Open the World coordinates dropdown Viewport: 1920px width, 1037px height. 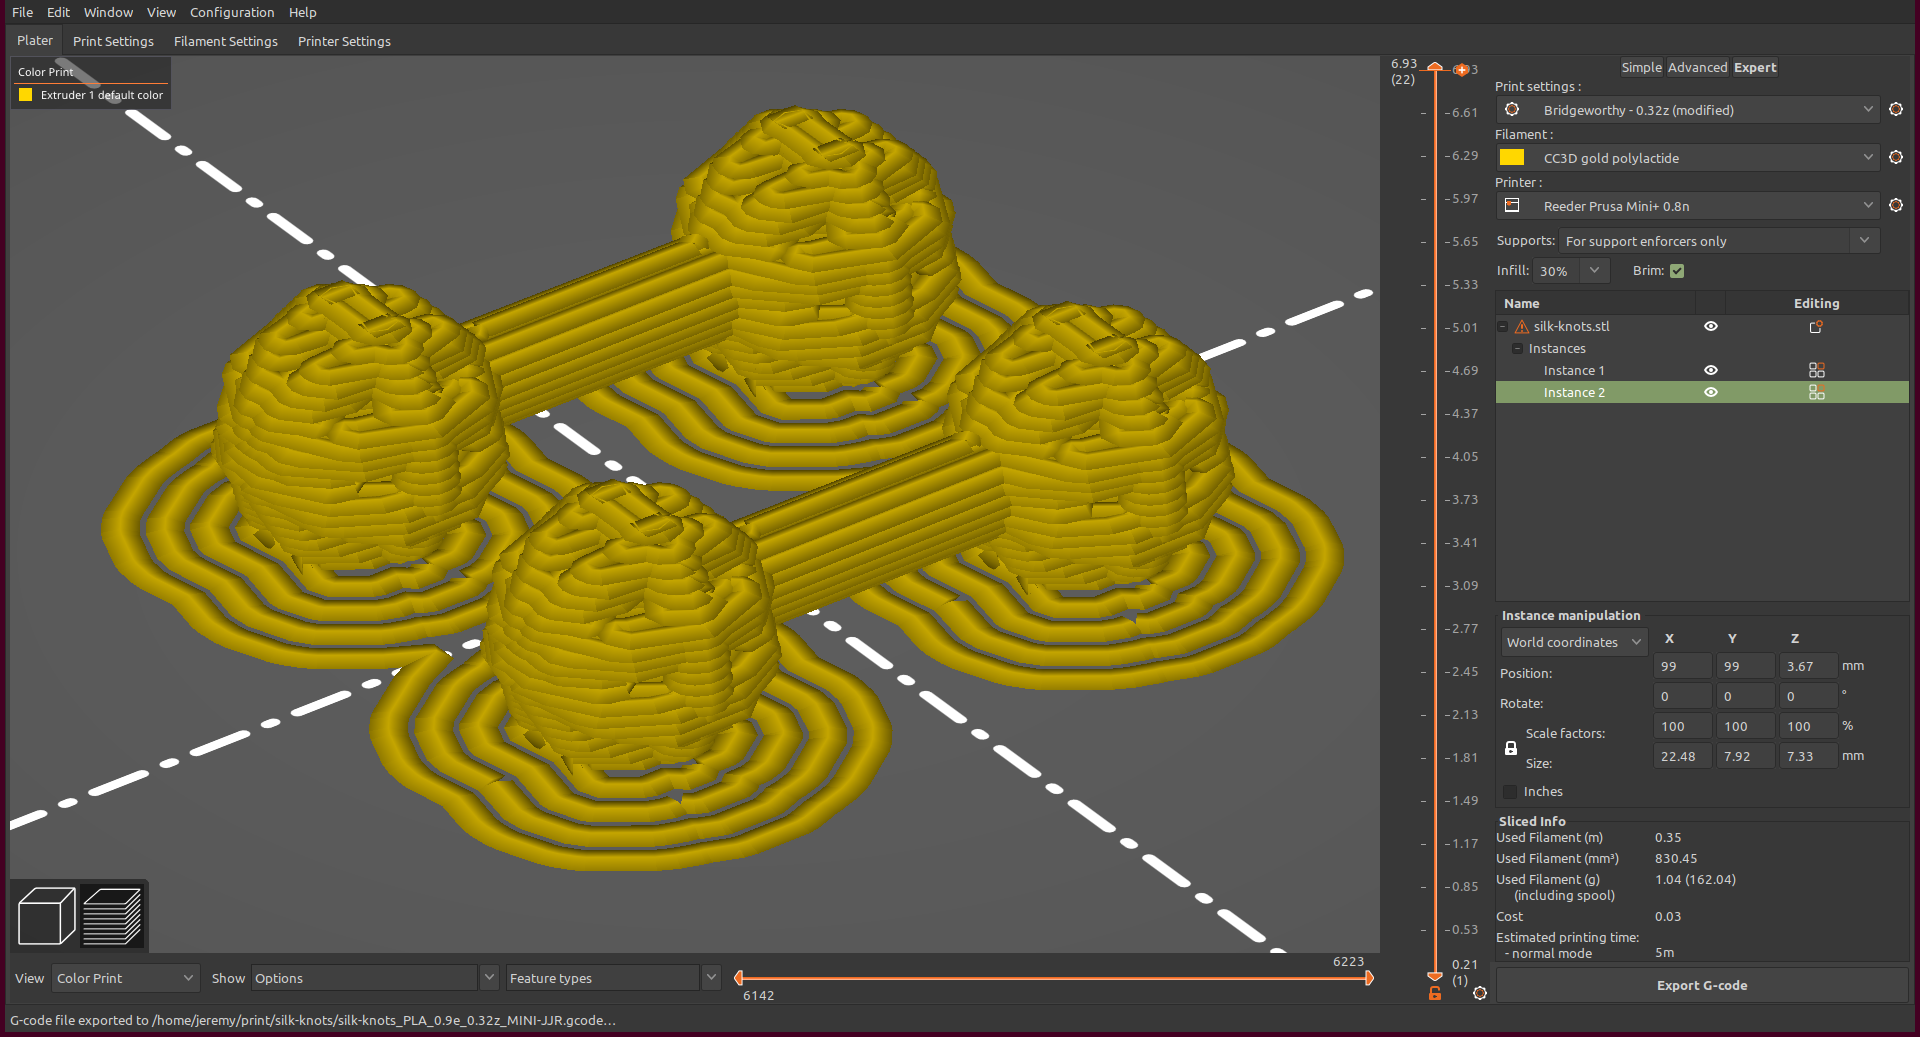click(1574, 642)
